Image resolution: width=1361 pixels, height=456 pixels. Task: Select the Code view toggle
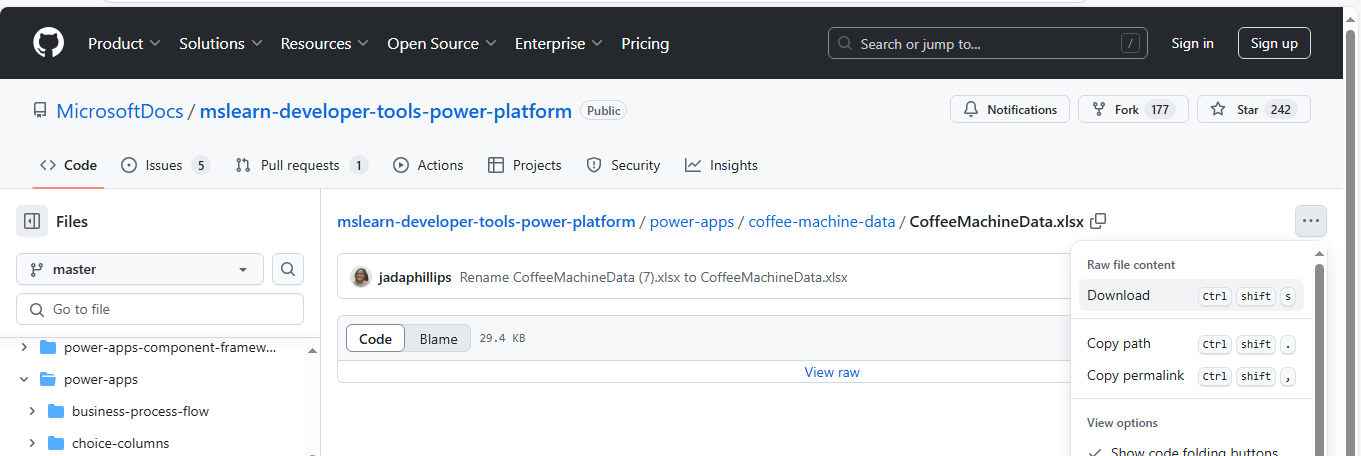[x=376, y=339]
